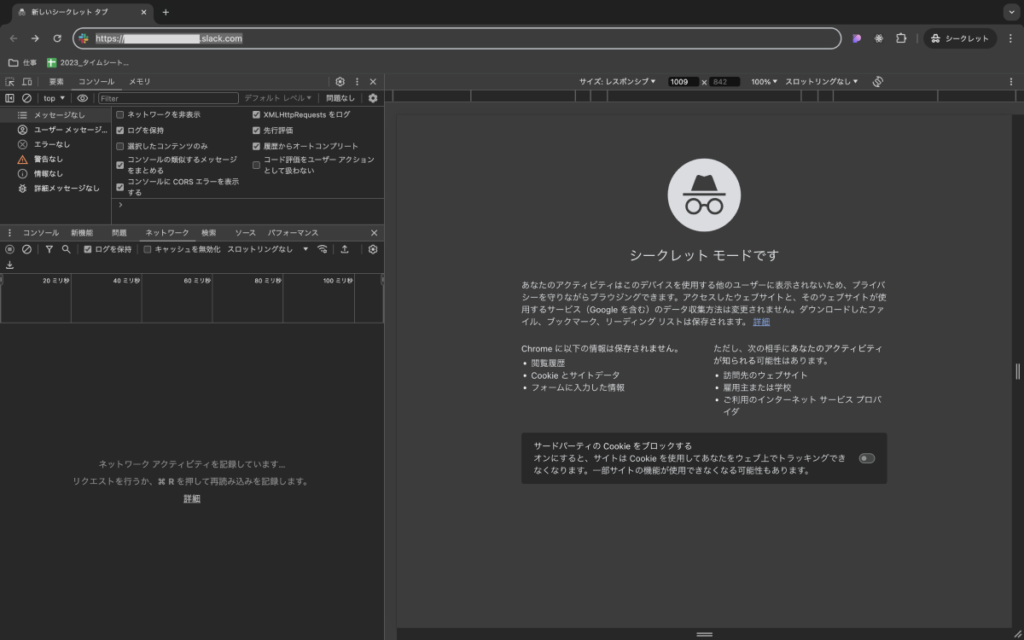Expand the top context selector dropdown
The image size is (1024, 640).
(54, 98)
